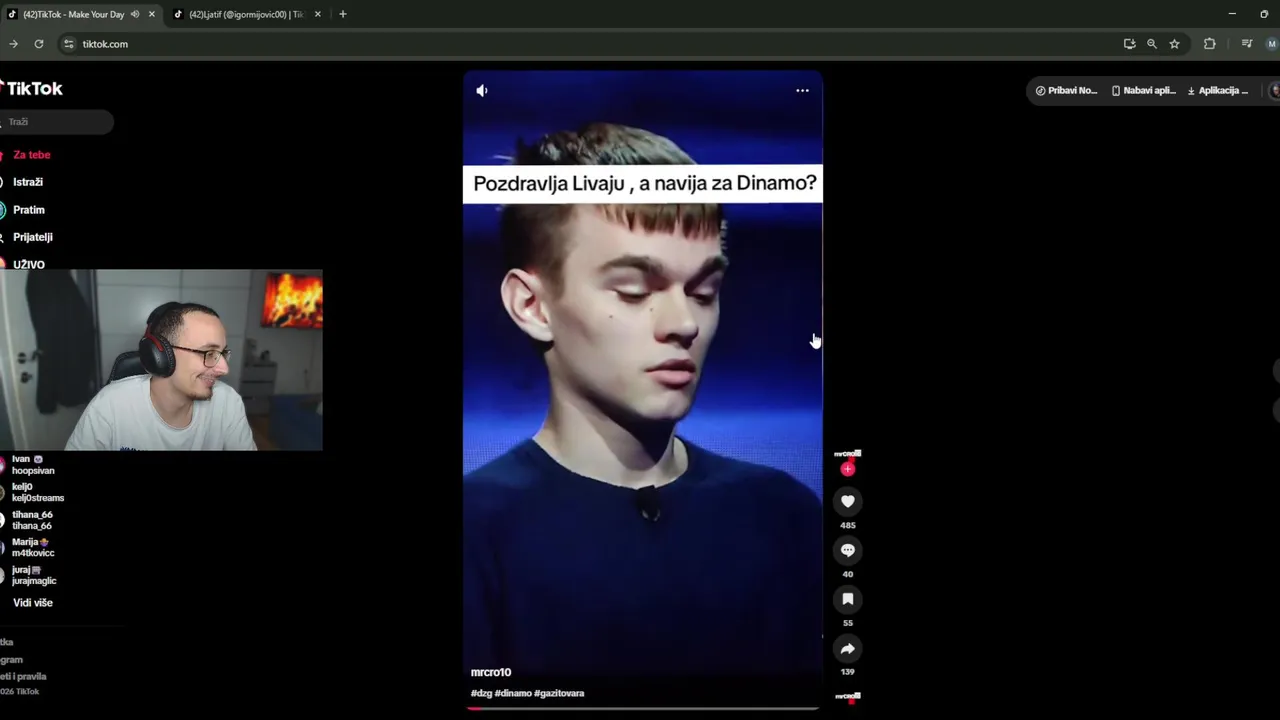The height and width of the screenshot is (720, 1280).
Task: Go to TikTok home via logo
Action: 32,88
